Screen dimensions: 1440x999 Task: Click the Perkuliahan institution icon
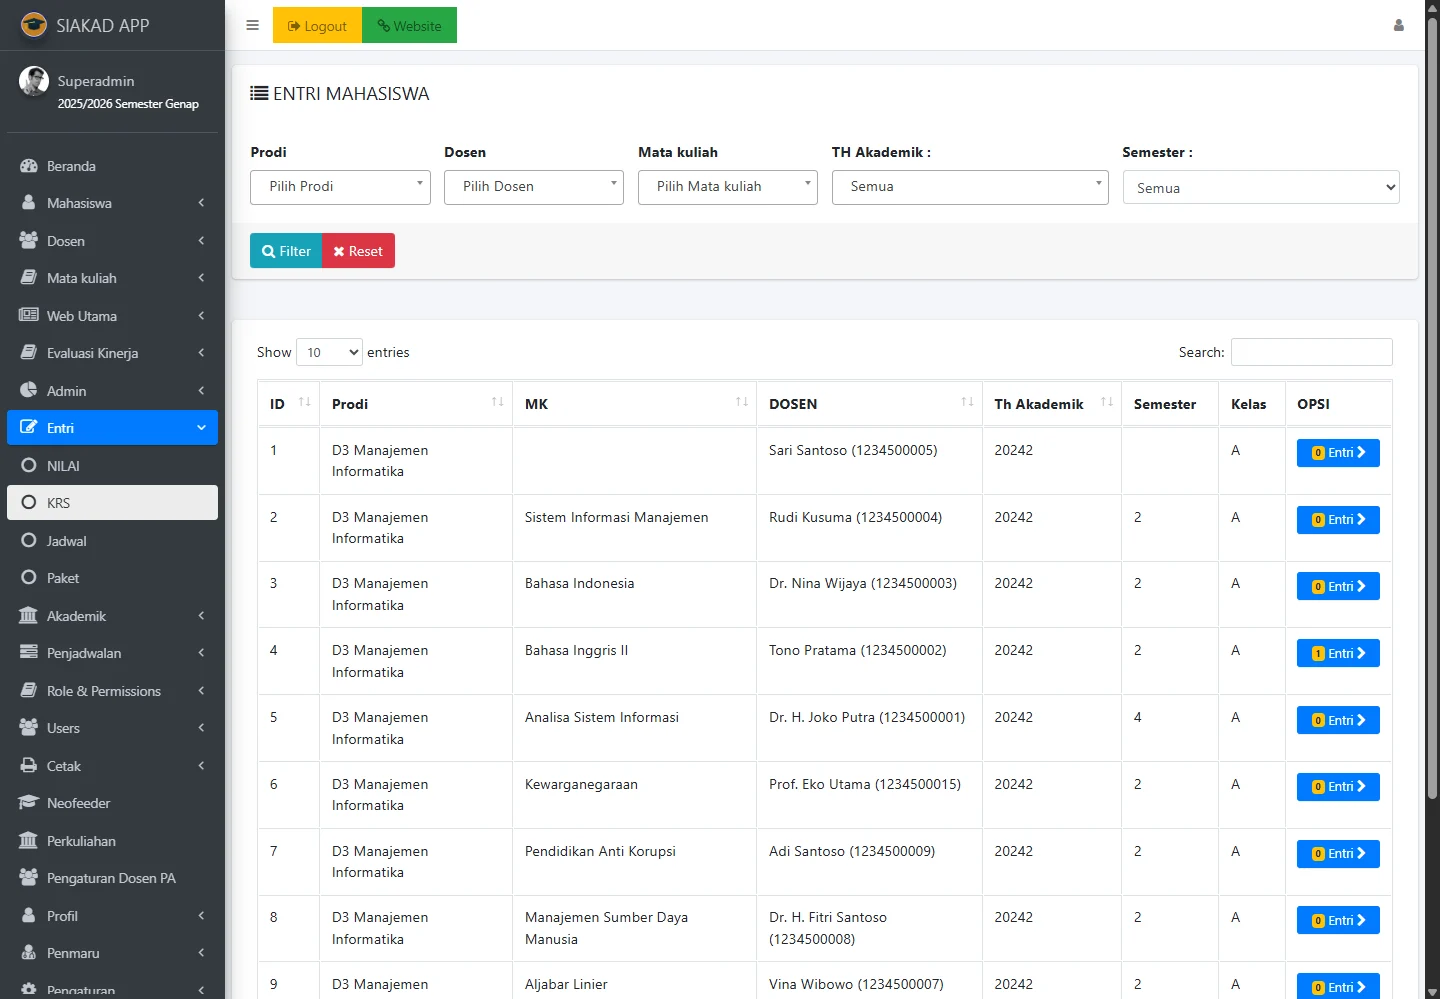(x=29, y=841)
